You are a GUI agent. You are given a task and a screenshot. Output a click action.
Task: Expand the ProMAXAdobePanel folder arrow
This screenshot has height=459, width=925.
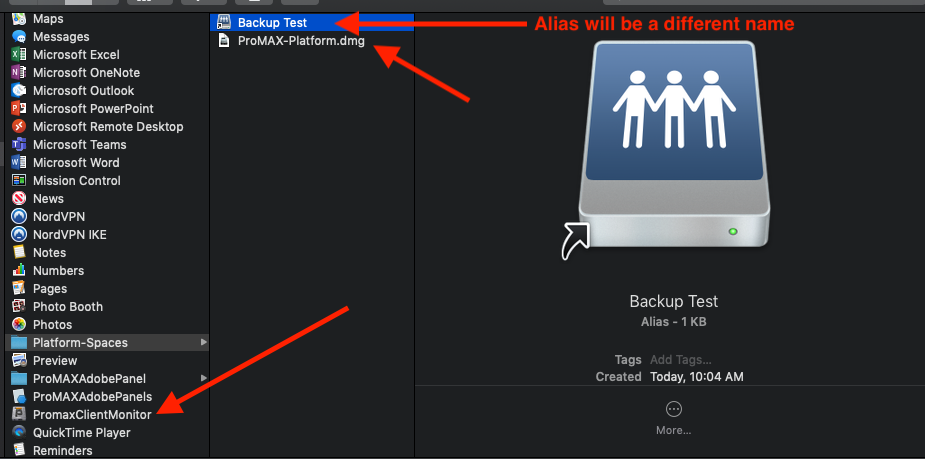click(204, 378)
